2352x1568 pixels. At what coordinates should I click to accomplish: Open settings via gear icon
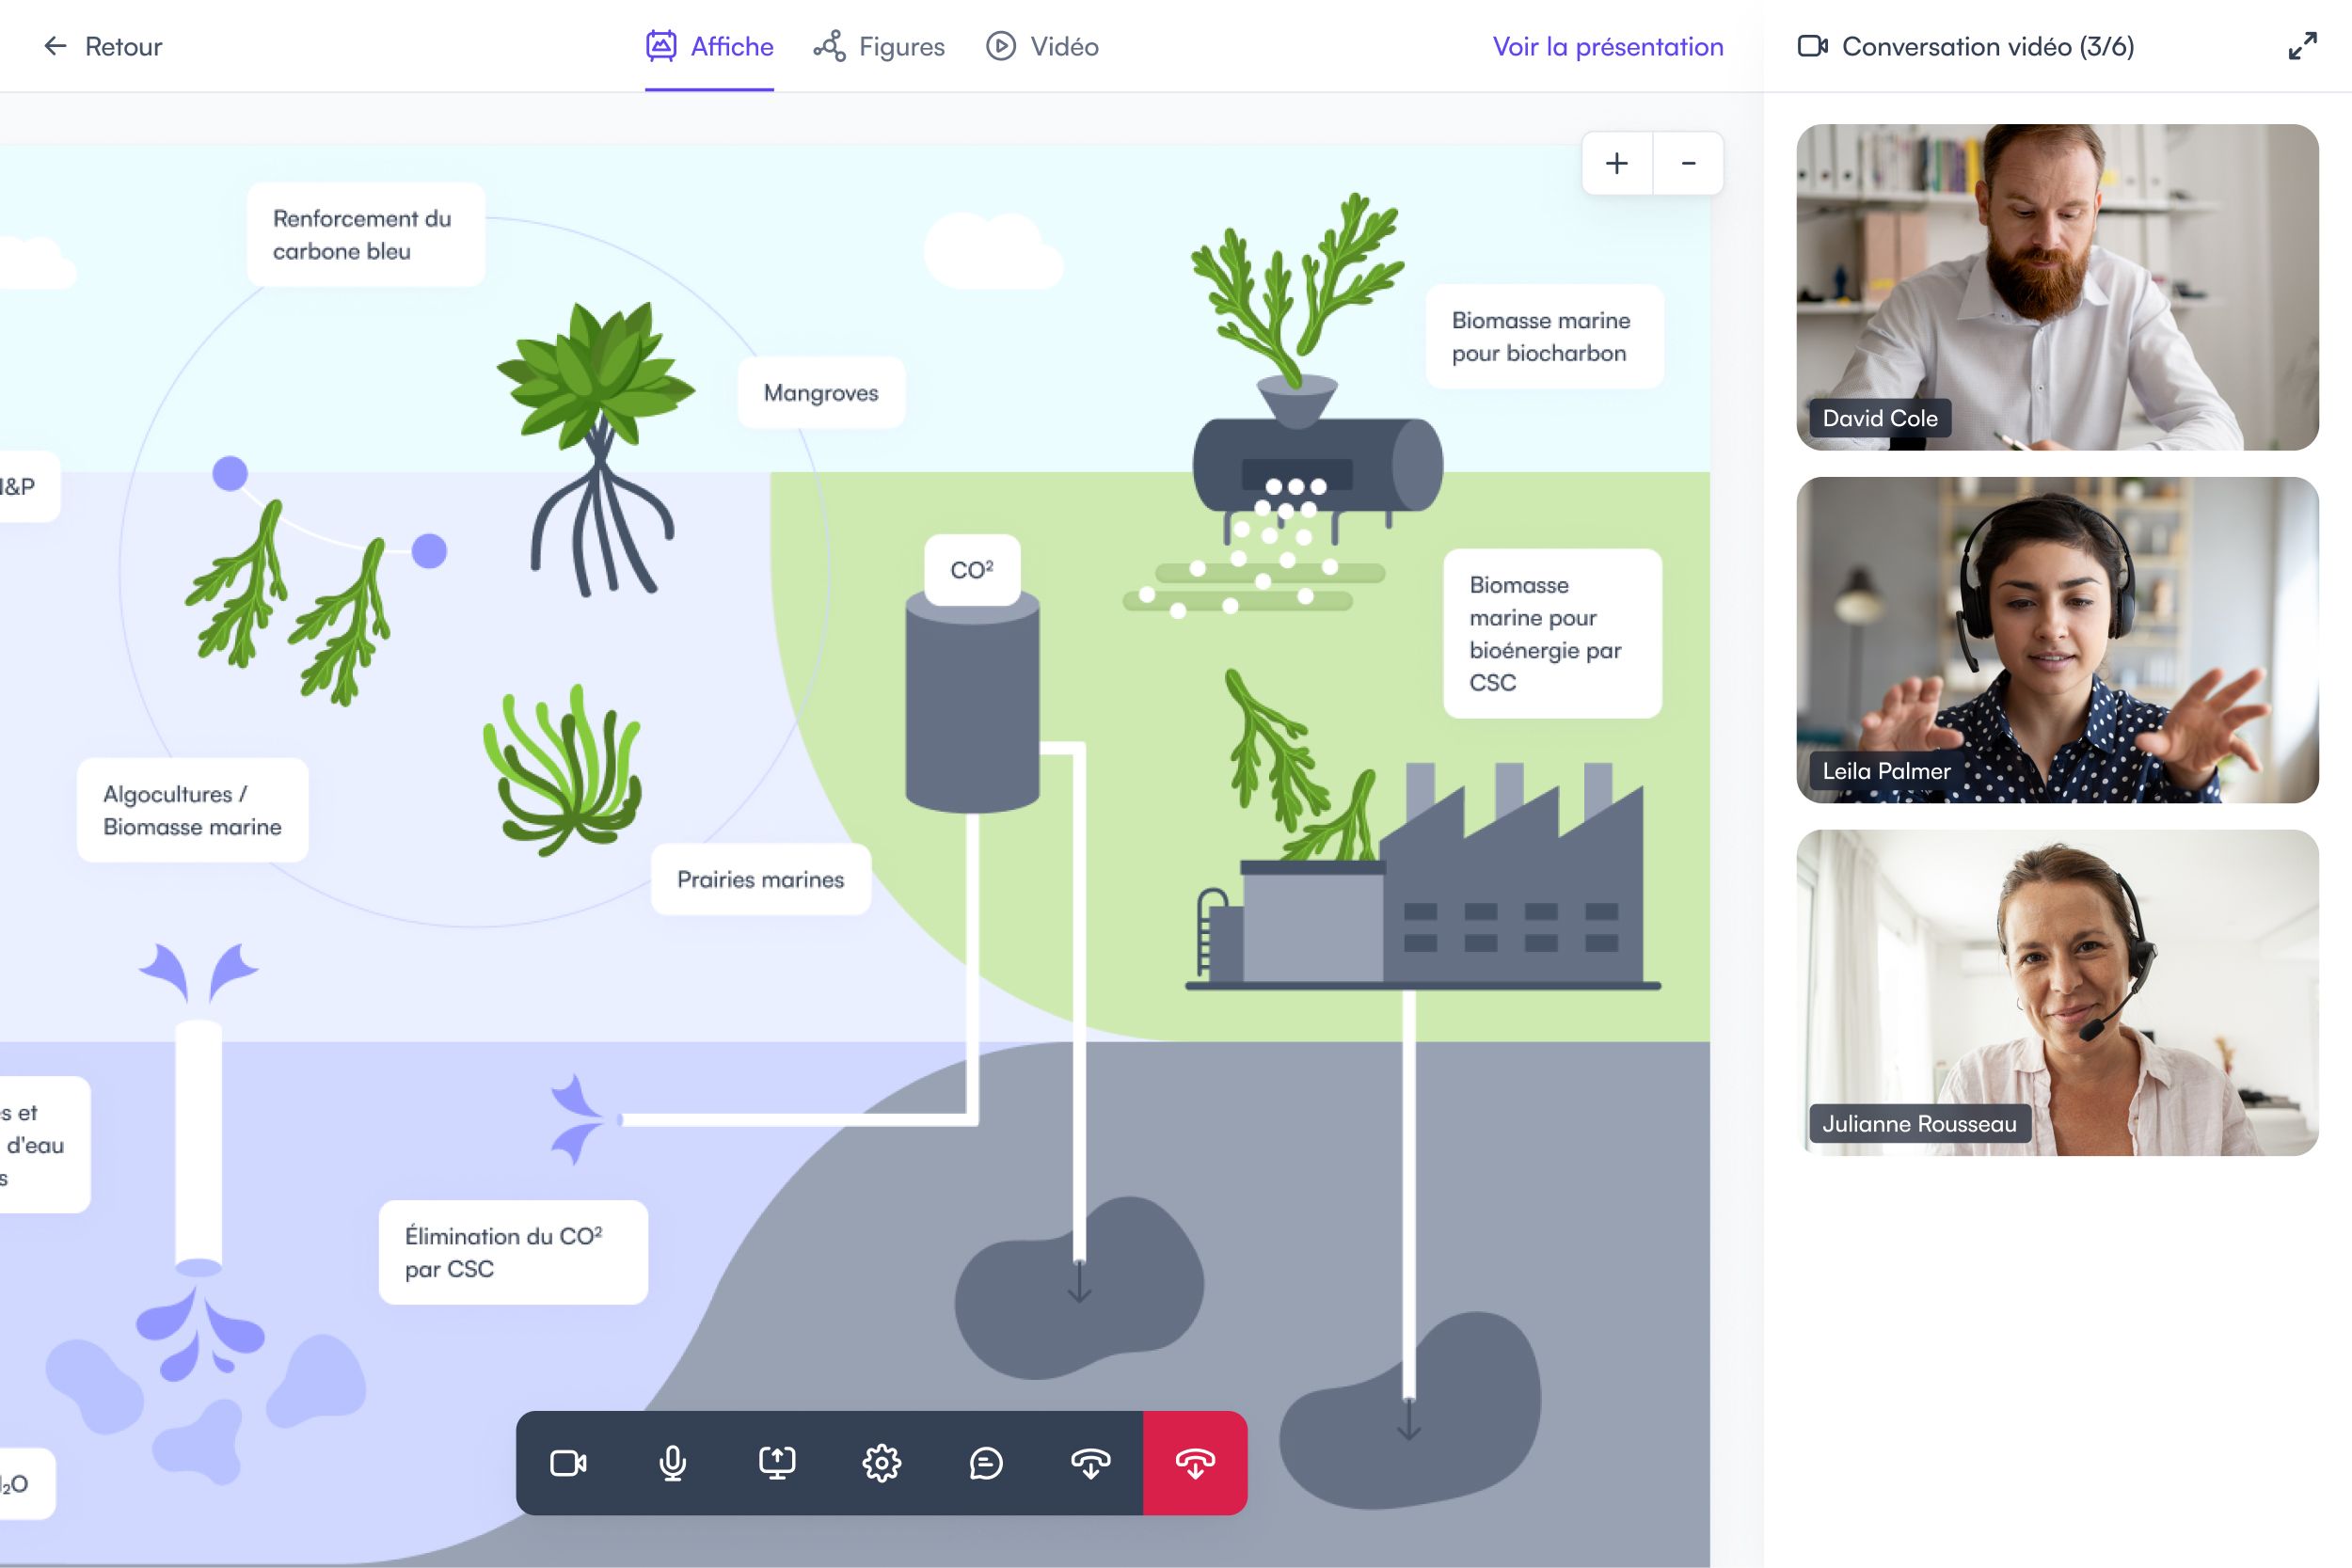(882, 1463)
